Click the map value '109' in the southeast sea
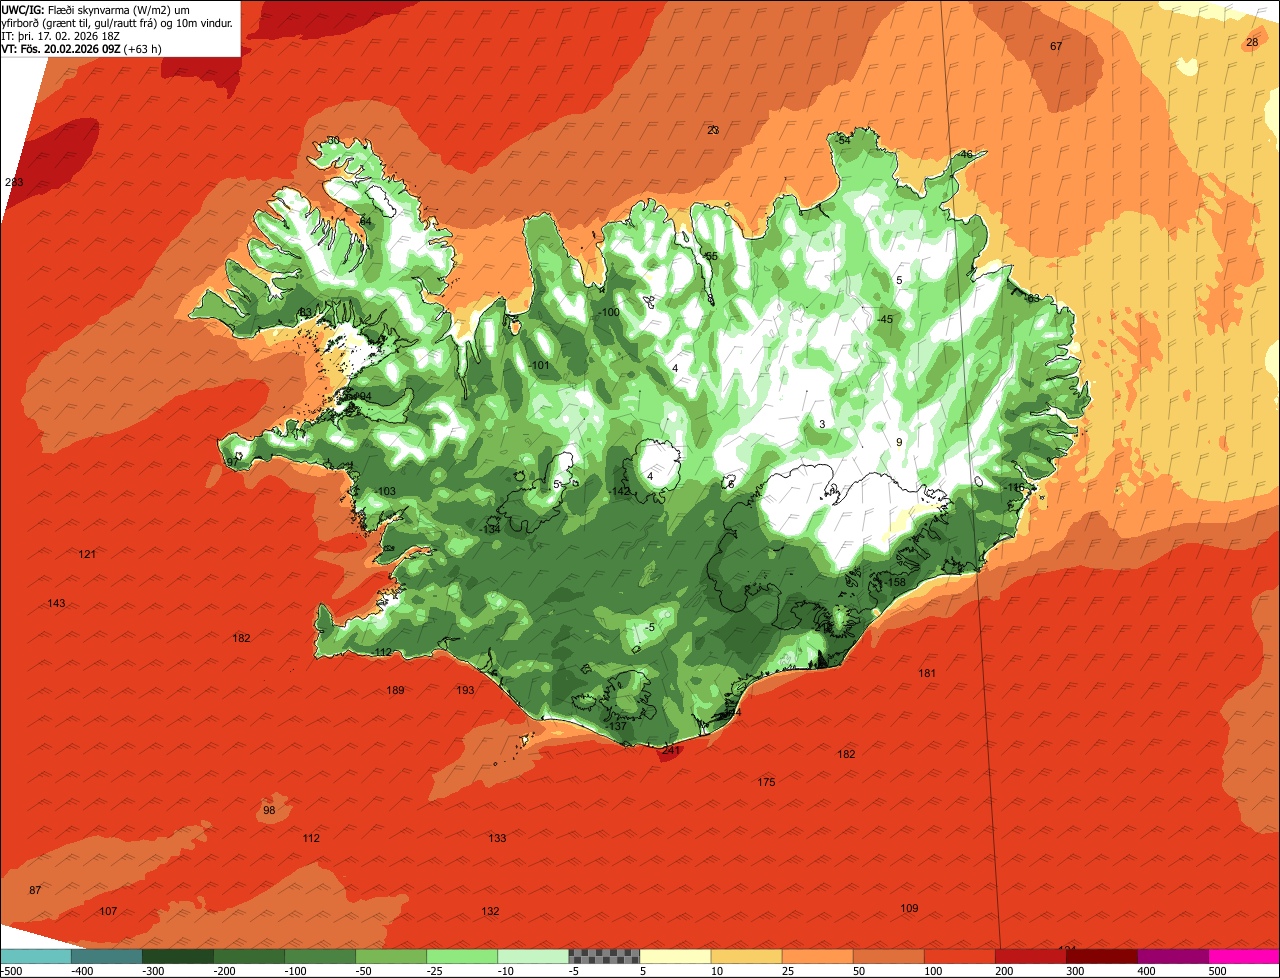 coord(909,908)
